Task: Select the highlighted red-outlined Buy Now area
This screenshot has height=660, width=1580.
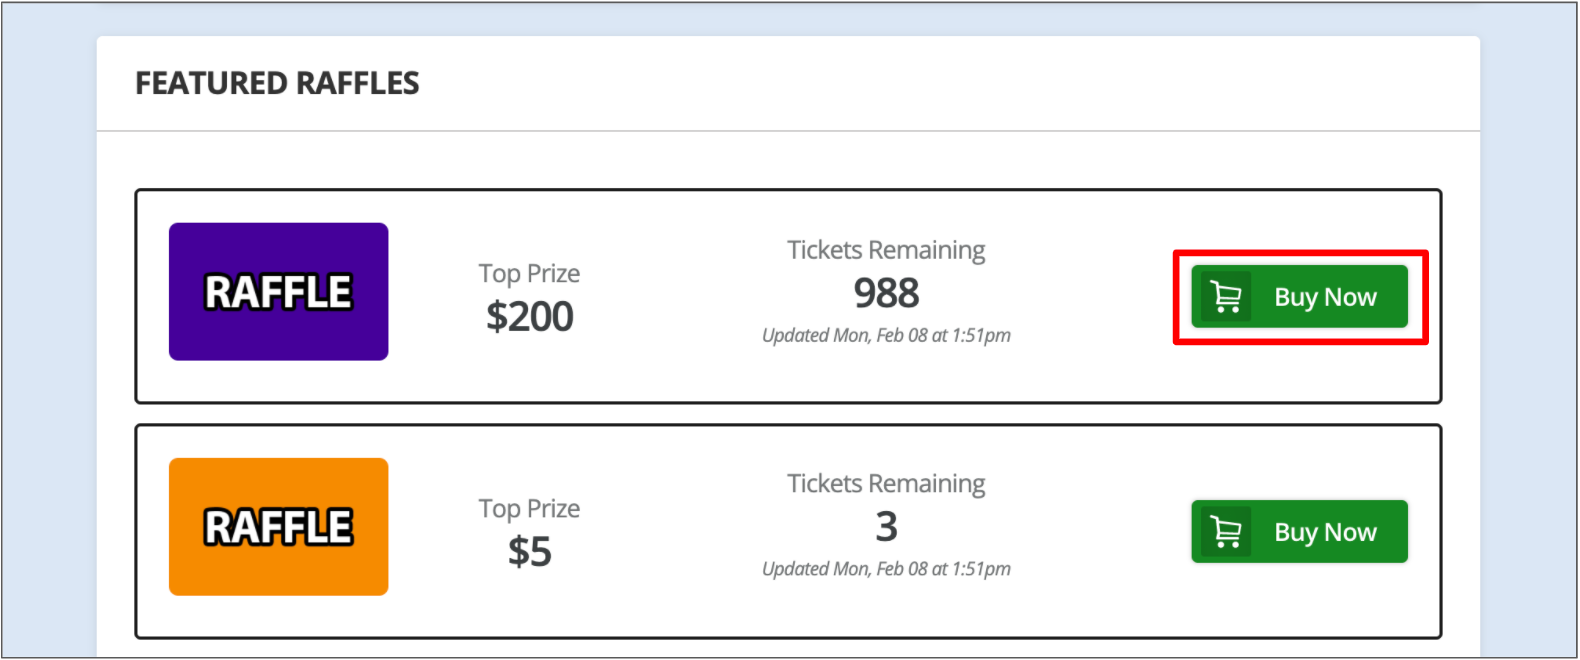Action: [1300, 296]
